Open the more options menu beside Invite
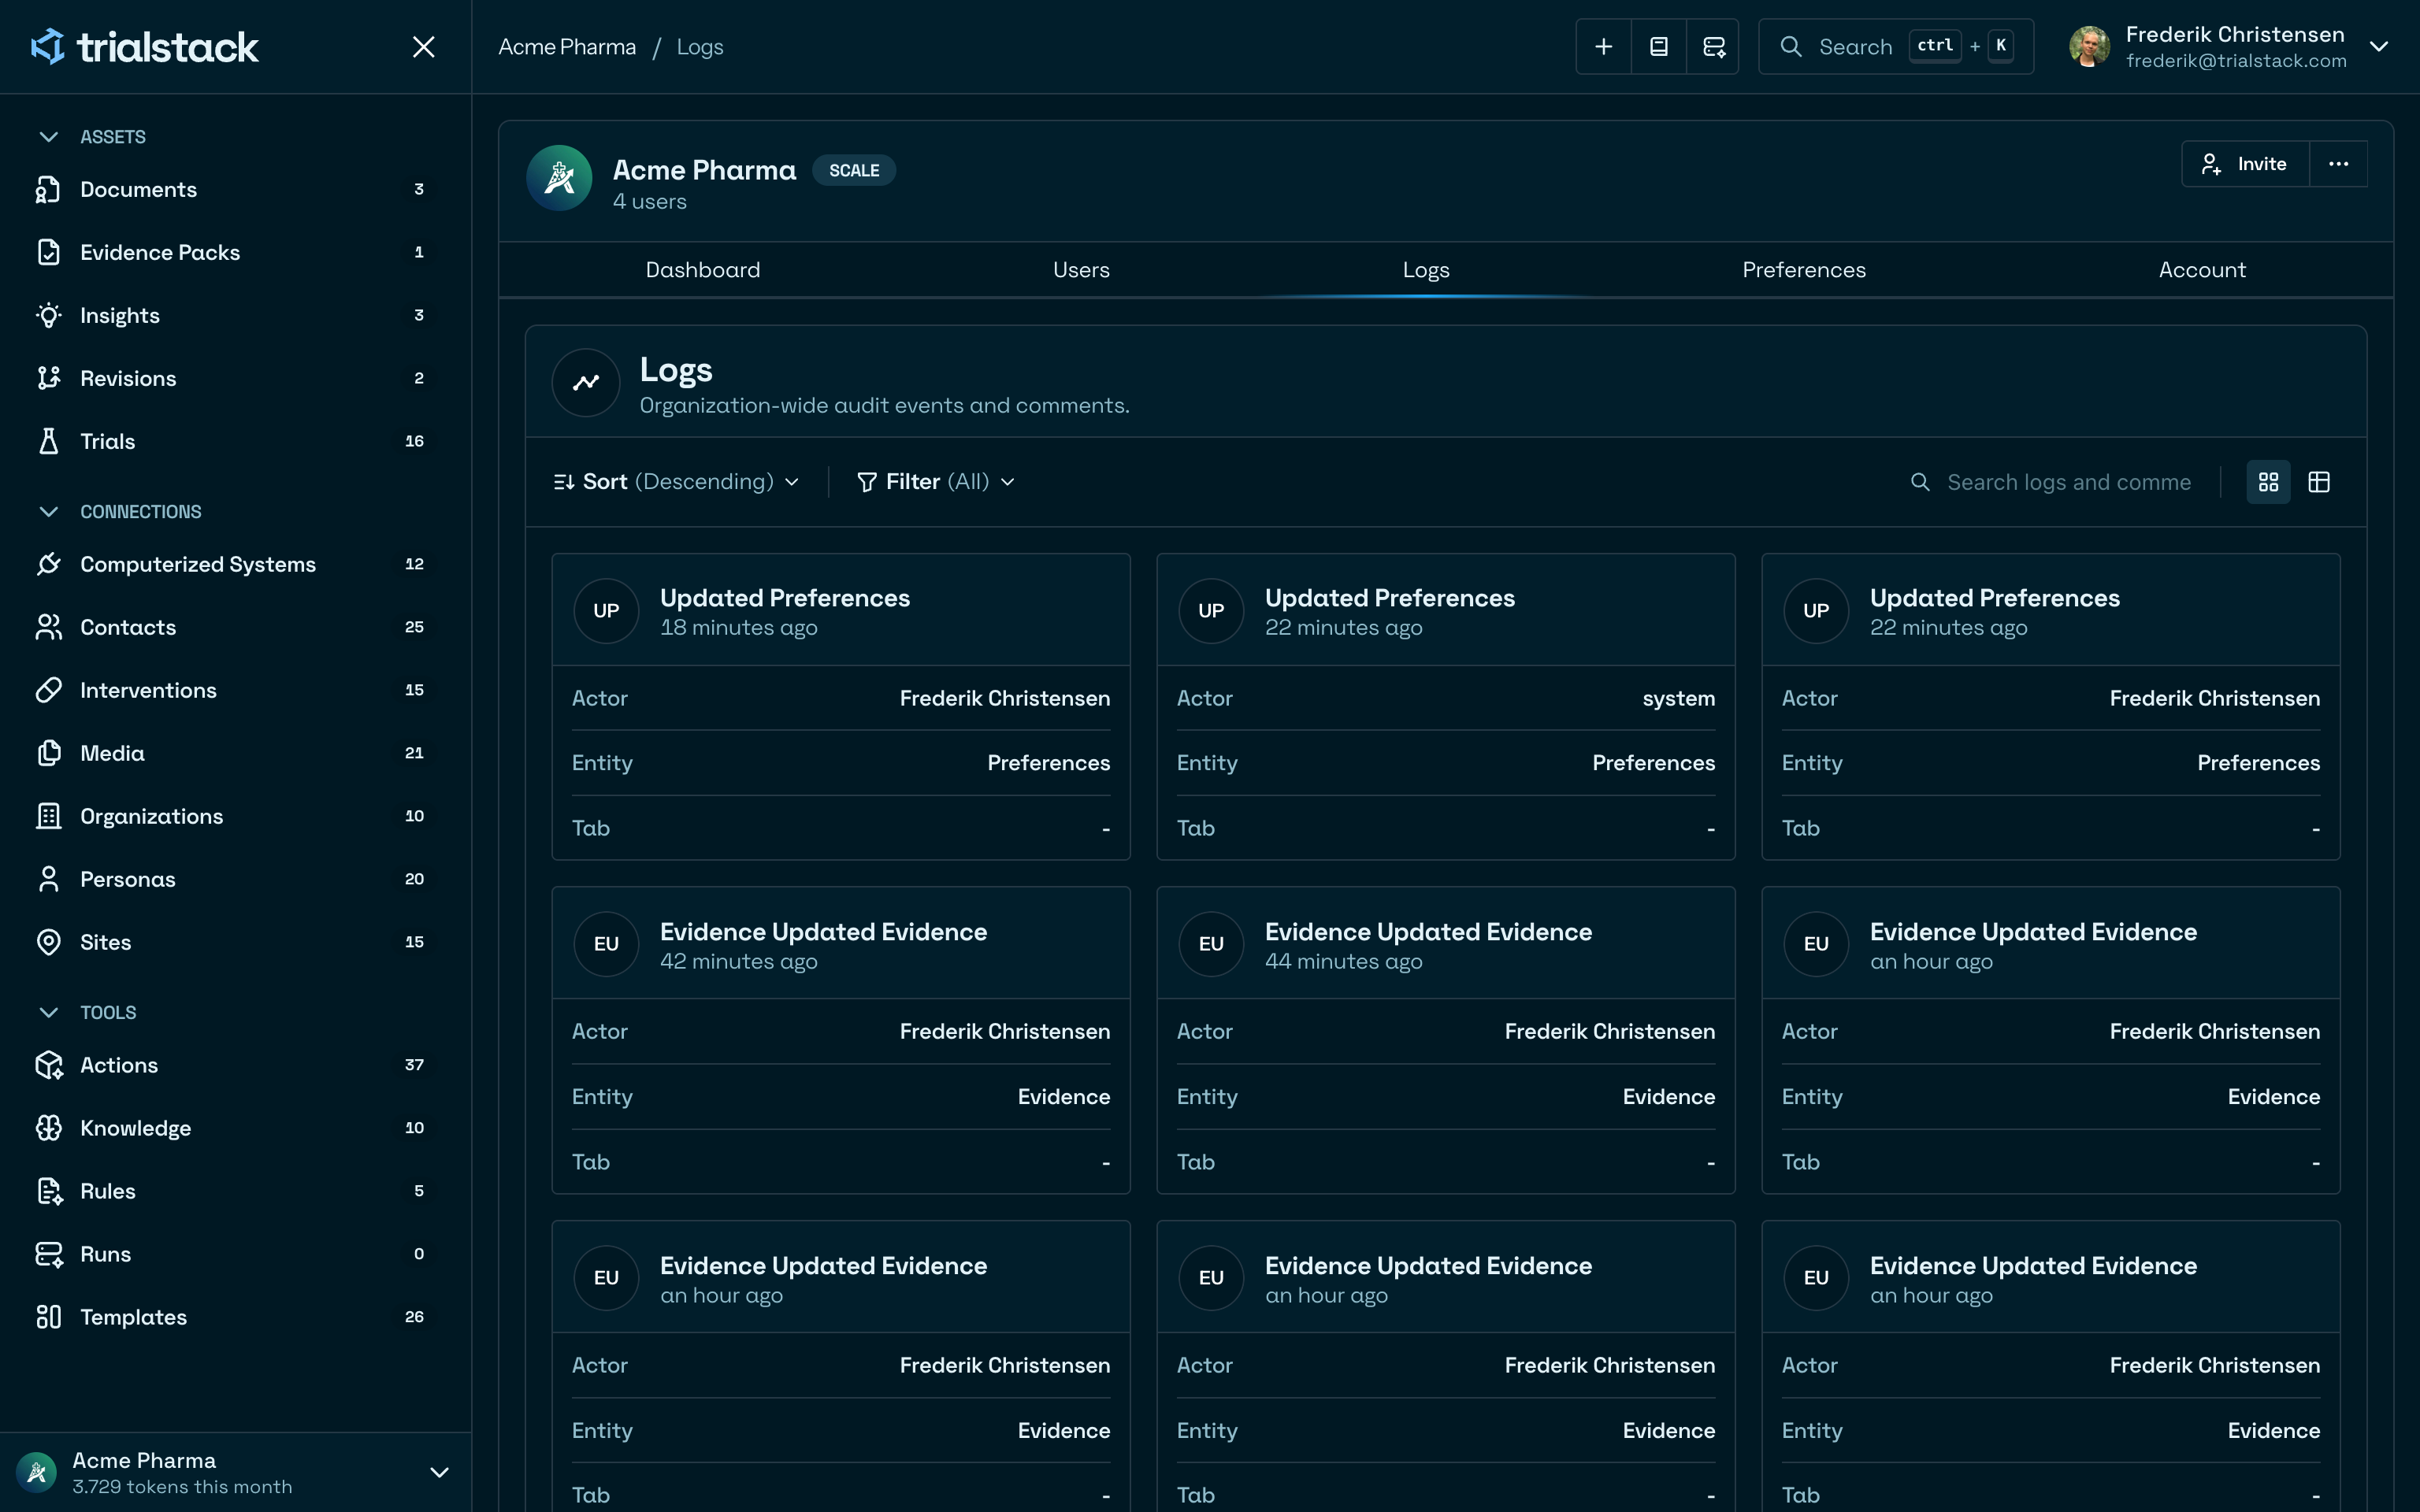The image size is (2420, 1512). 2338,164
